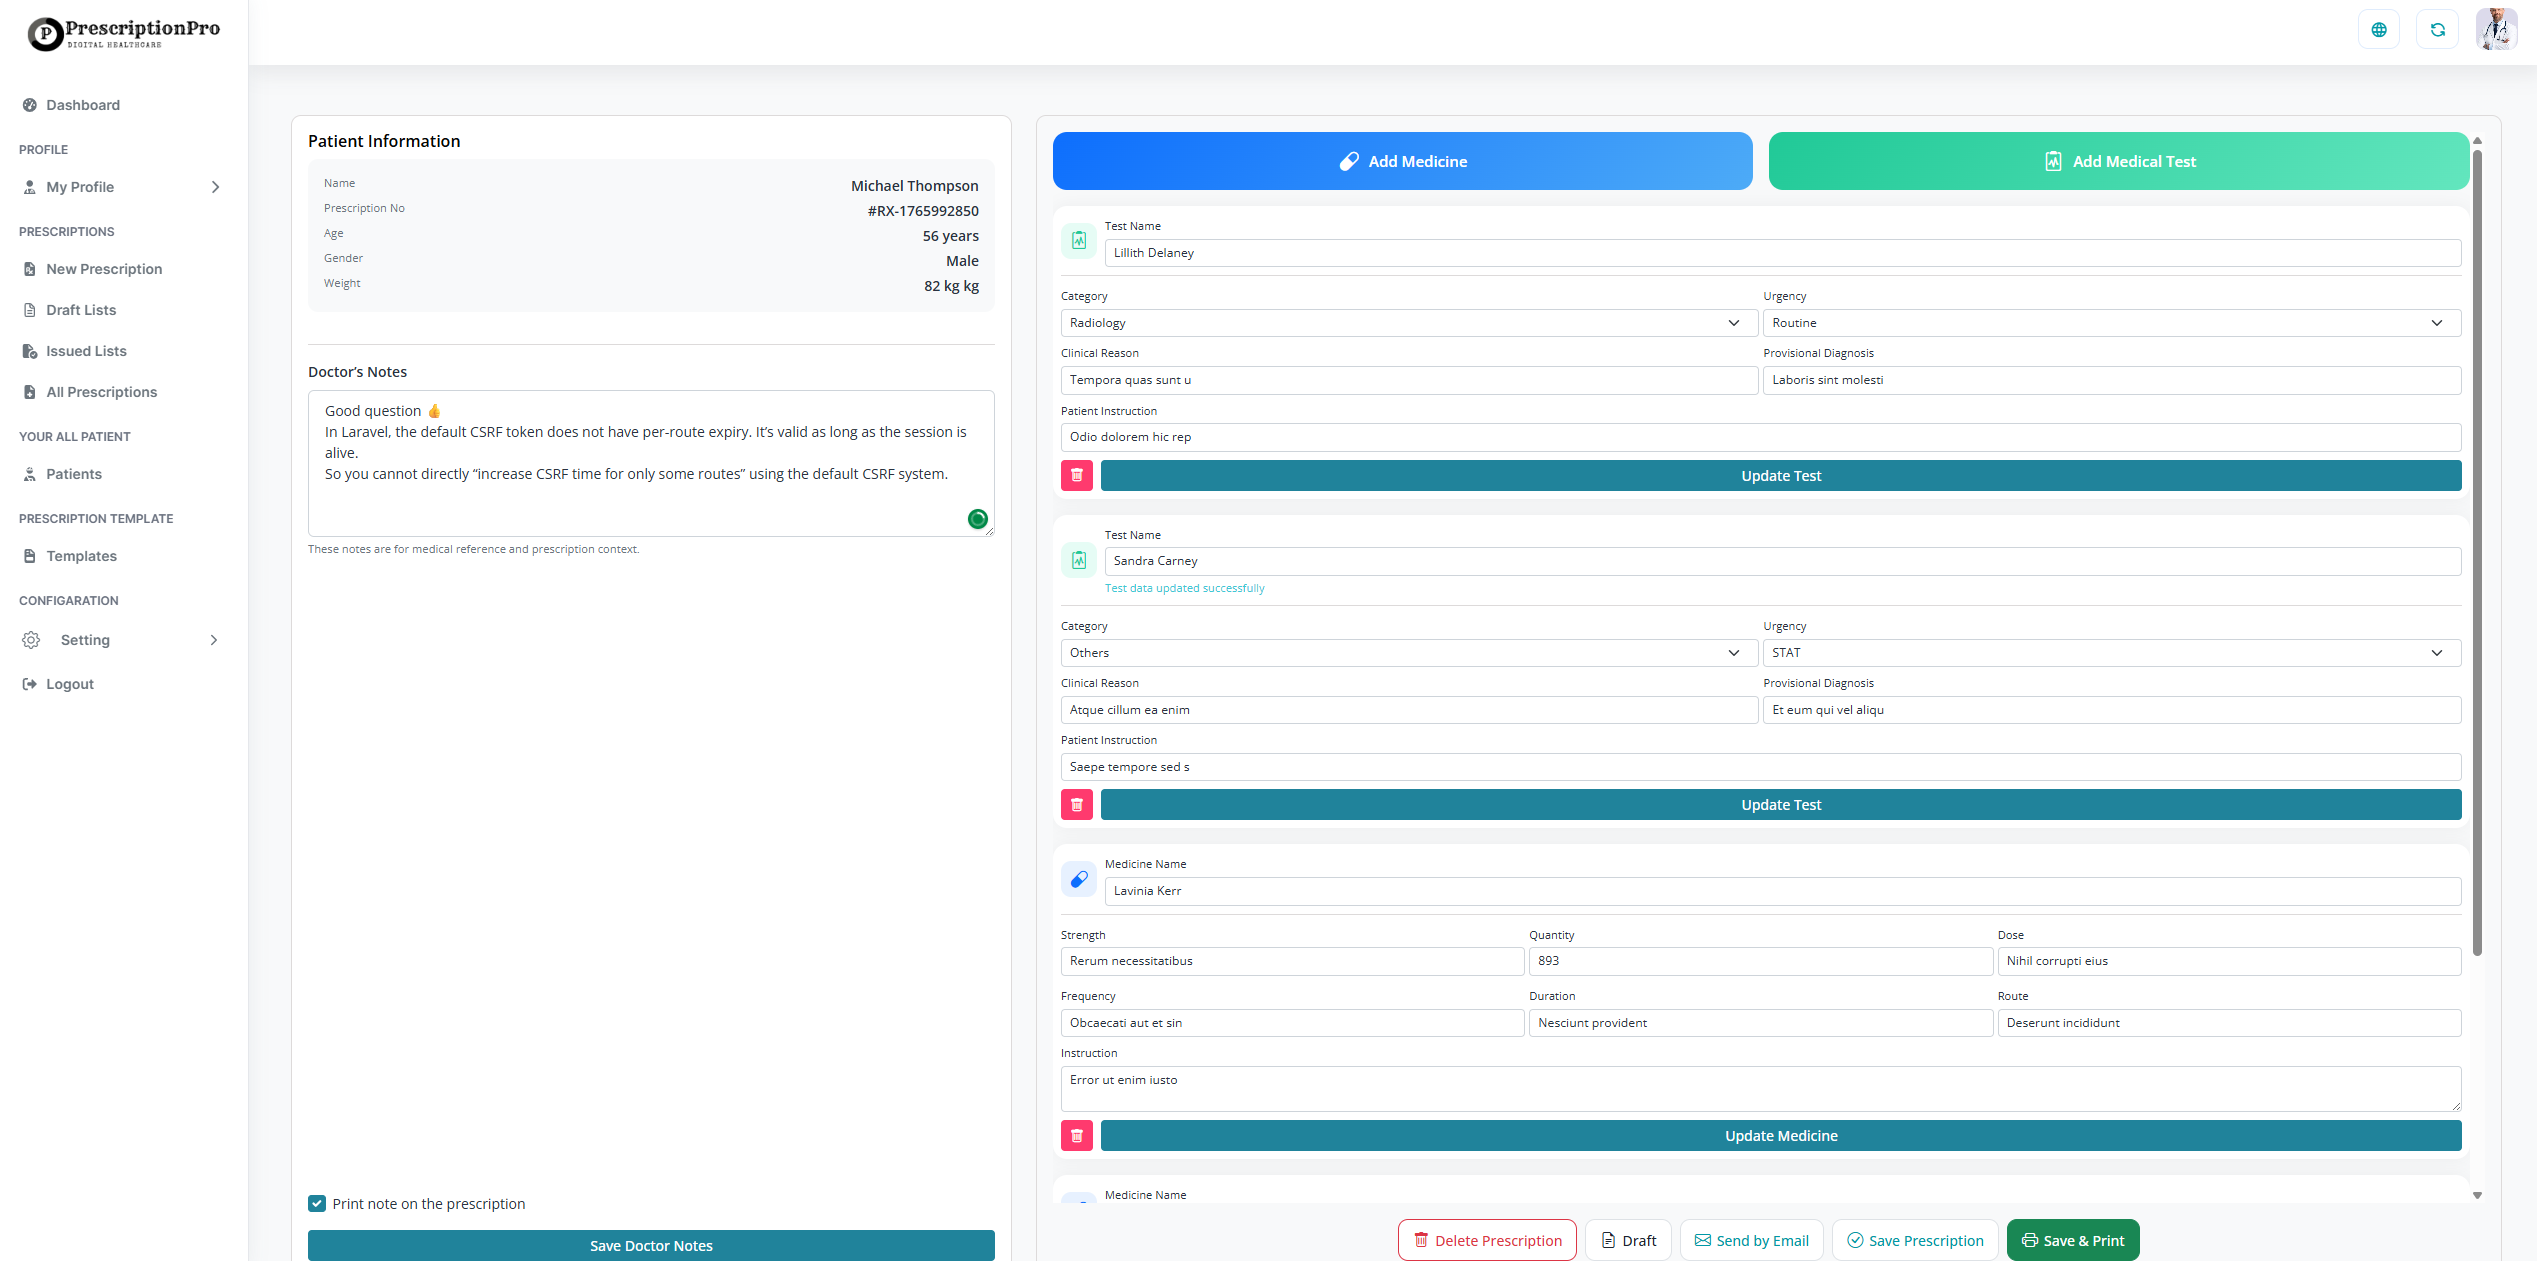
Task: Click the green medical test icon beside Lillith Delaney
Action: pos(1079,240)
